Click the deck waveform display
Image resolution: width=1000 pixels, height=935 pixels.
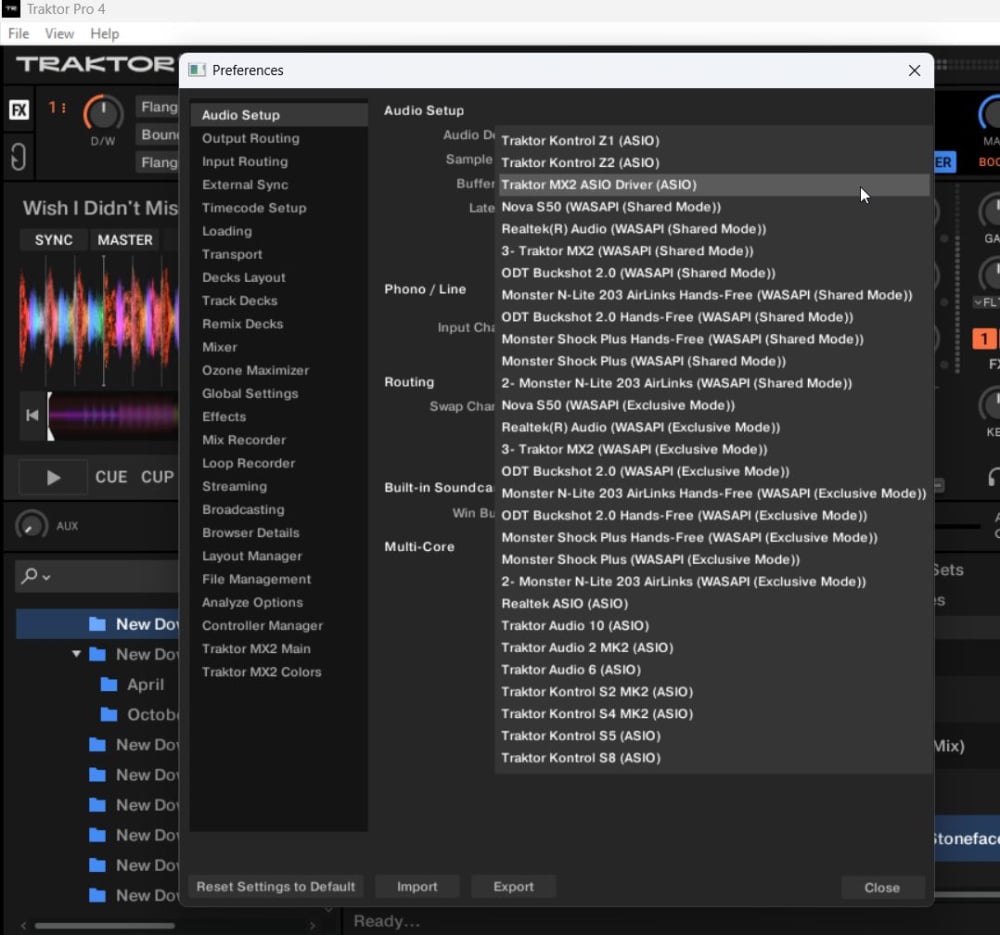tap(99, 320)
